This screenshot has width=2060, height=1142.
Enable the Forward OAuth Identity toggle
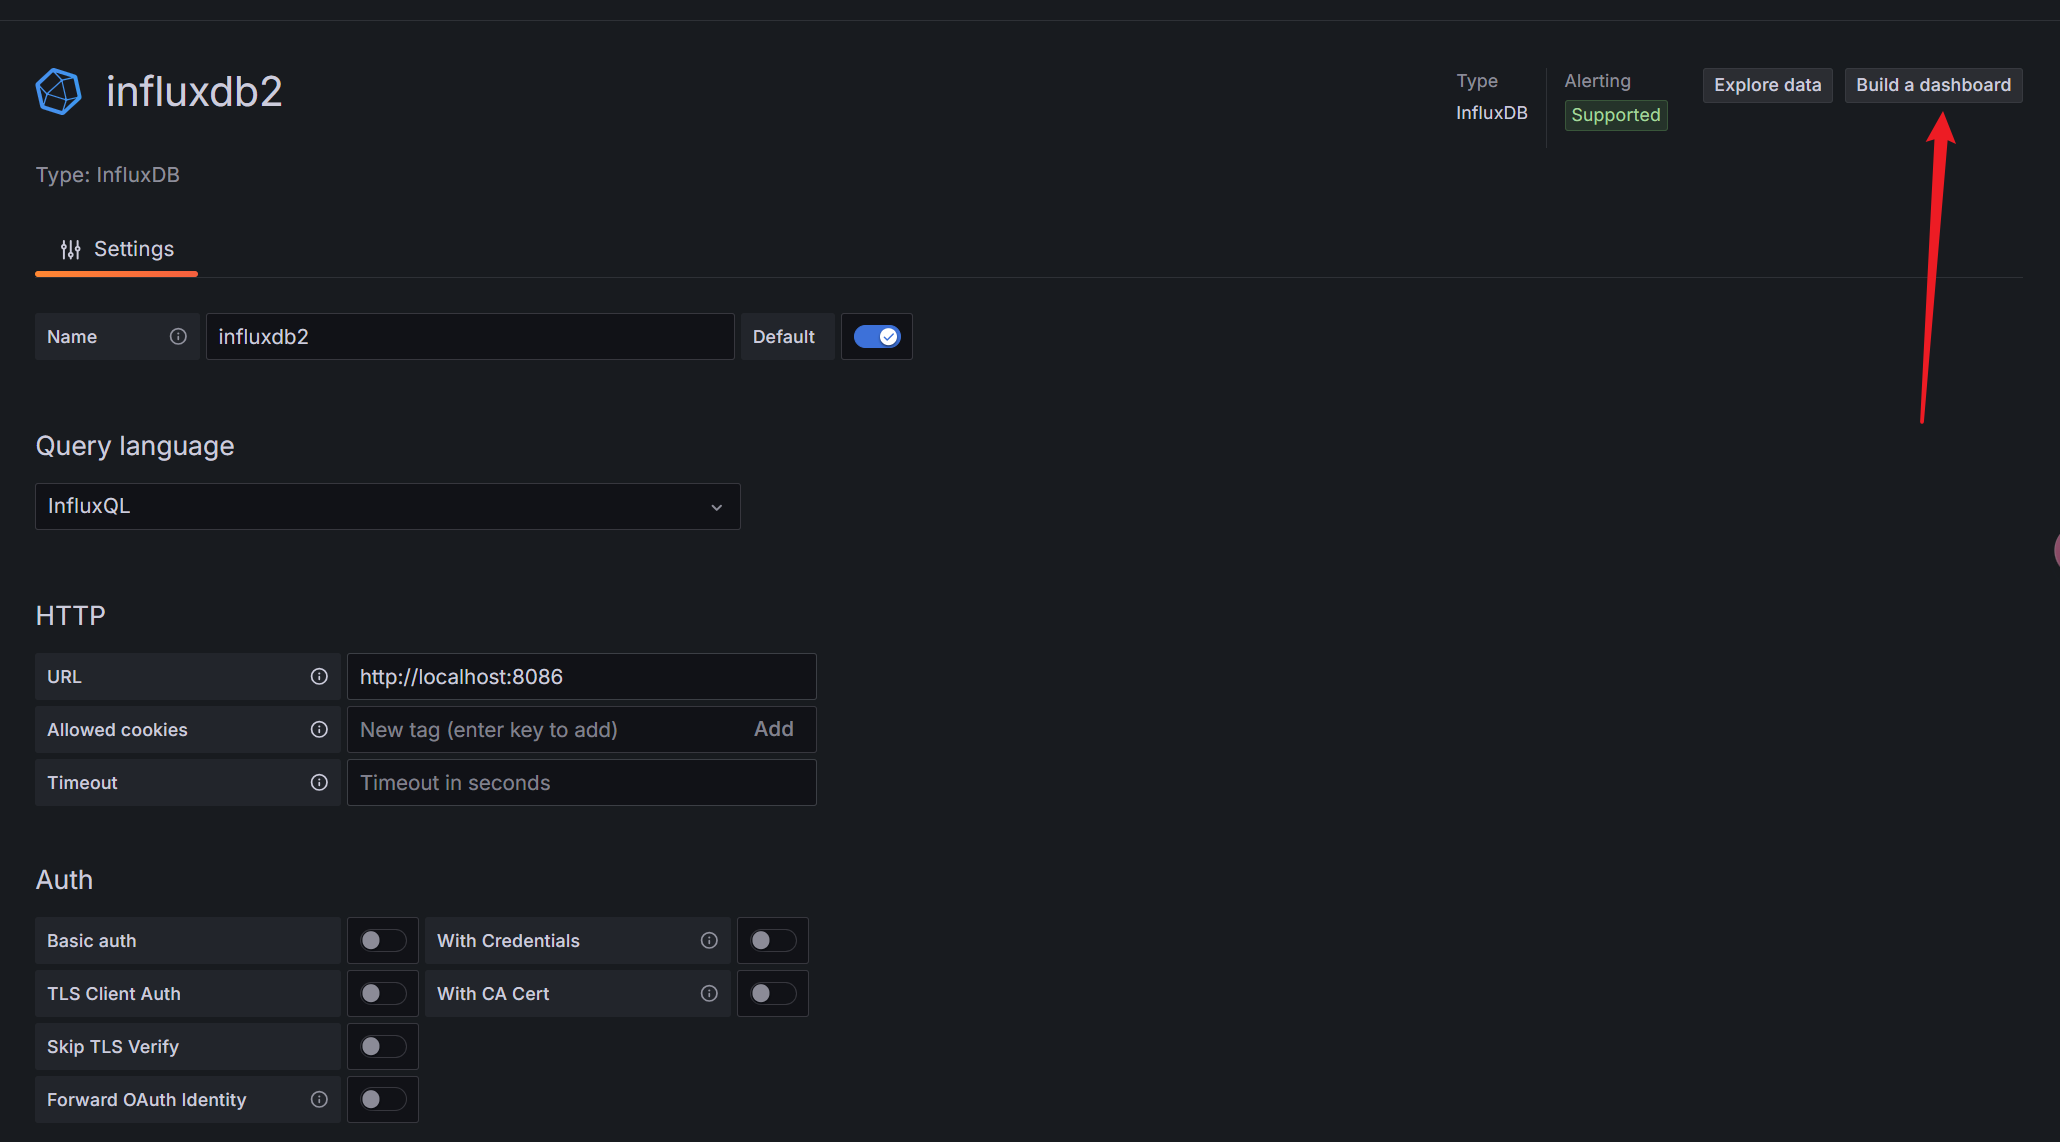pyautogui.click(x=383, y=1100)
